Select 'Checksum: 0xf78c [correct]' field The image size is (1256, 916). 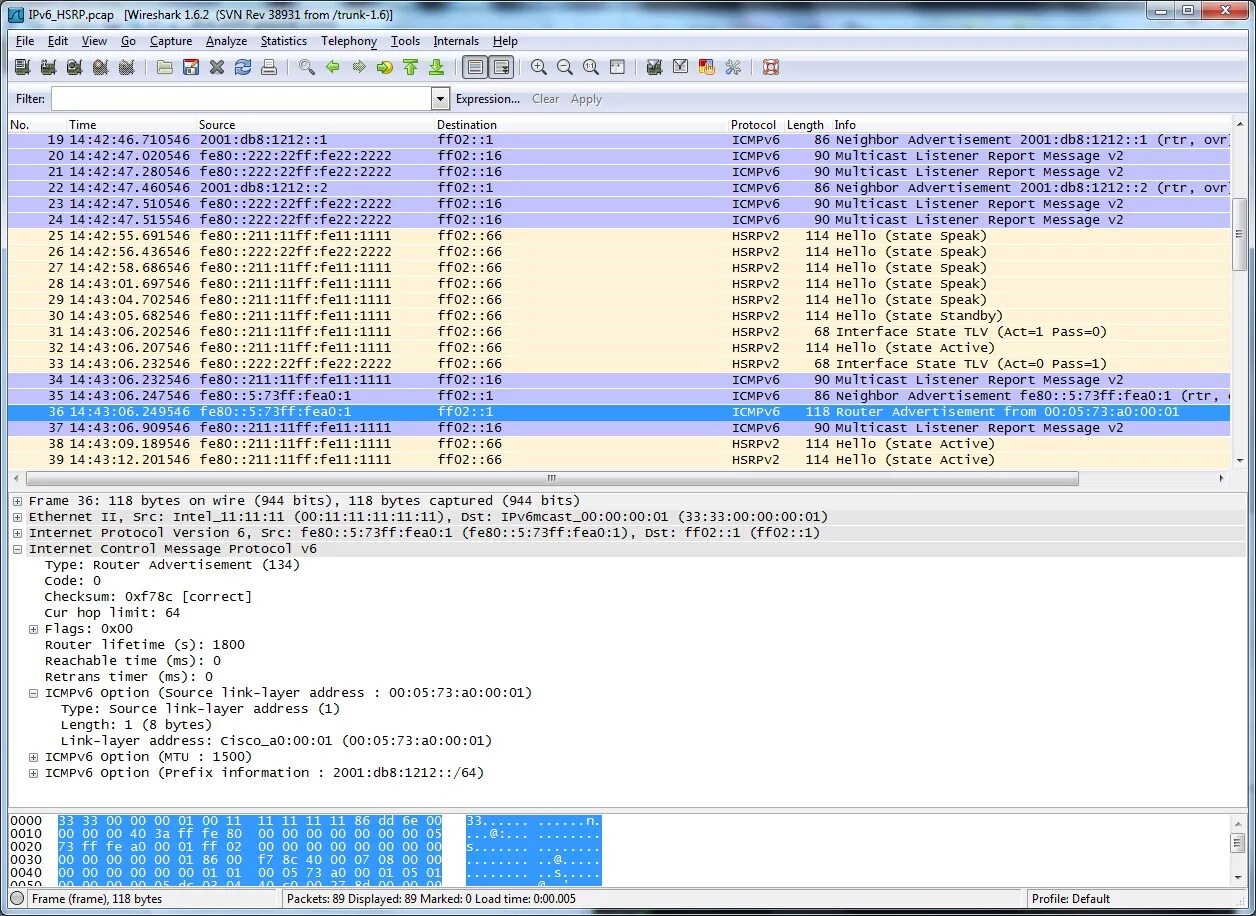149,597
